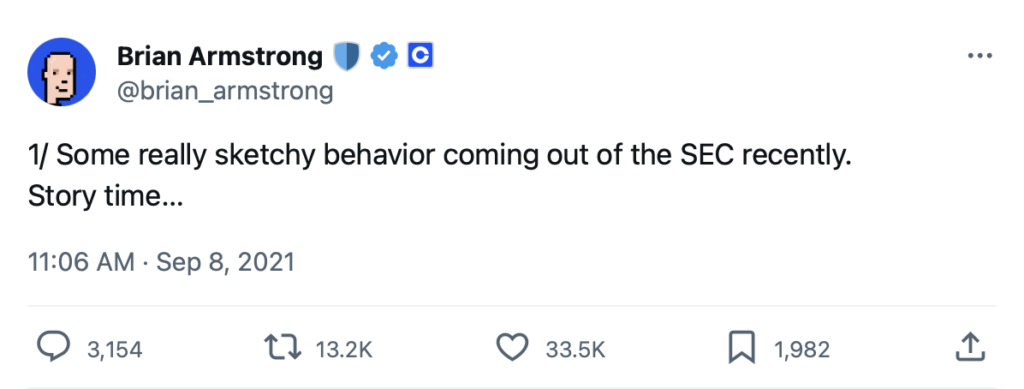This screenshot has height=389, width=1024.
Task: Open the Brian Armstrong display name link
Action: tap(220, 57)
